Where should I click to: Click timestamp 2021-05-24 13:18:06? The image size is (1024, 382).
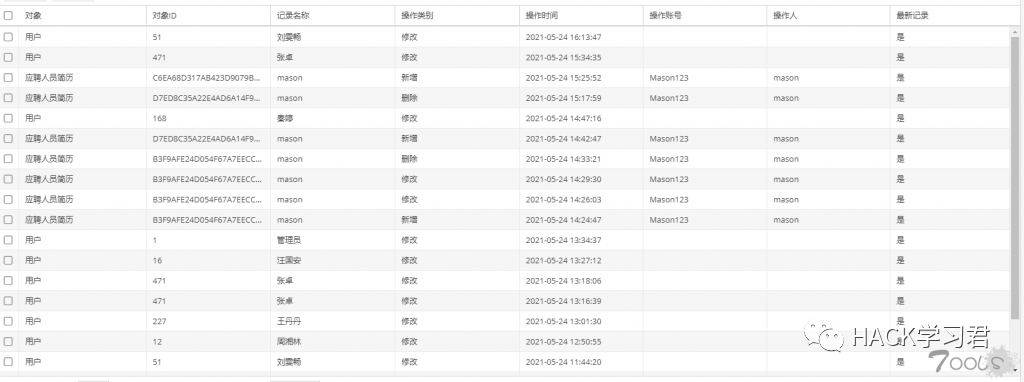pos(564,280)
